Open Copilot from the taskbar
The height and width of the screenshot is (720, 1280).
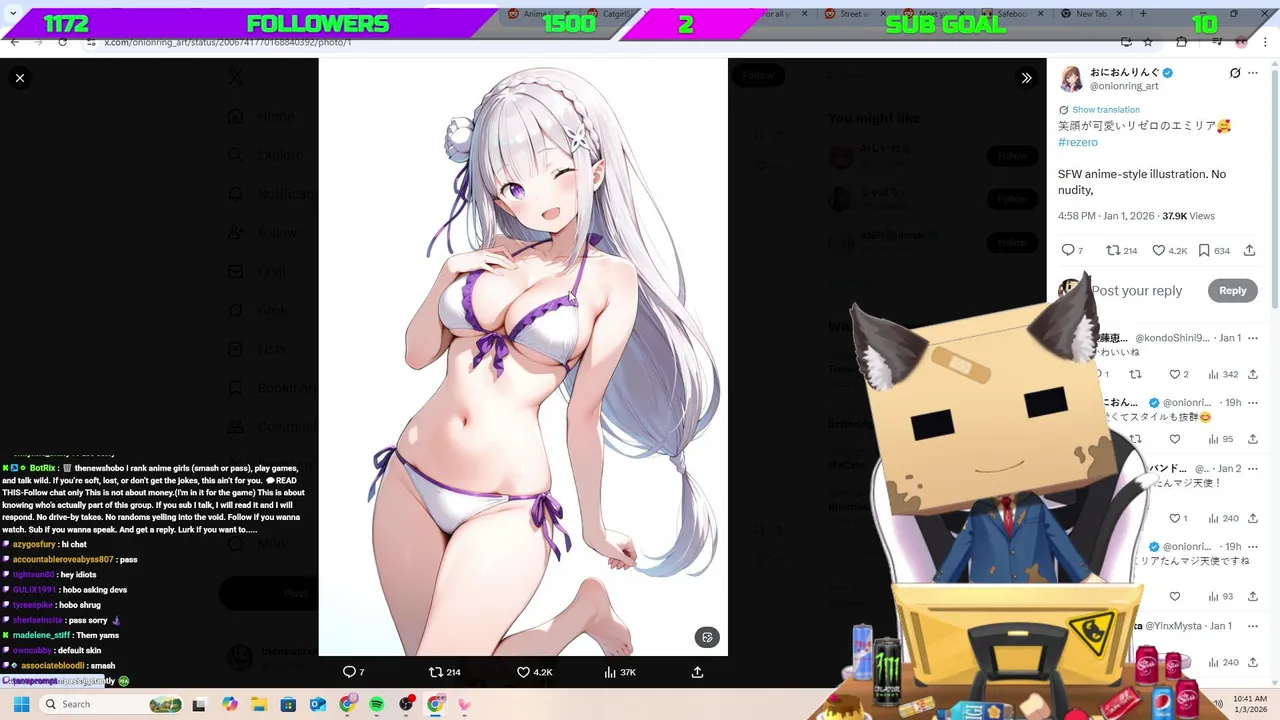[230, 704]
